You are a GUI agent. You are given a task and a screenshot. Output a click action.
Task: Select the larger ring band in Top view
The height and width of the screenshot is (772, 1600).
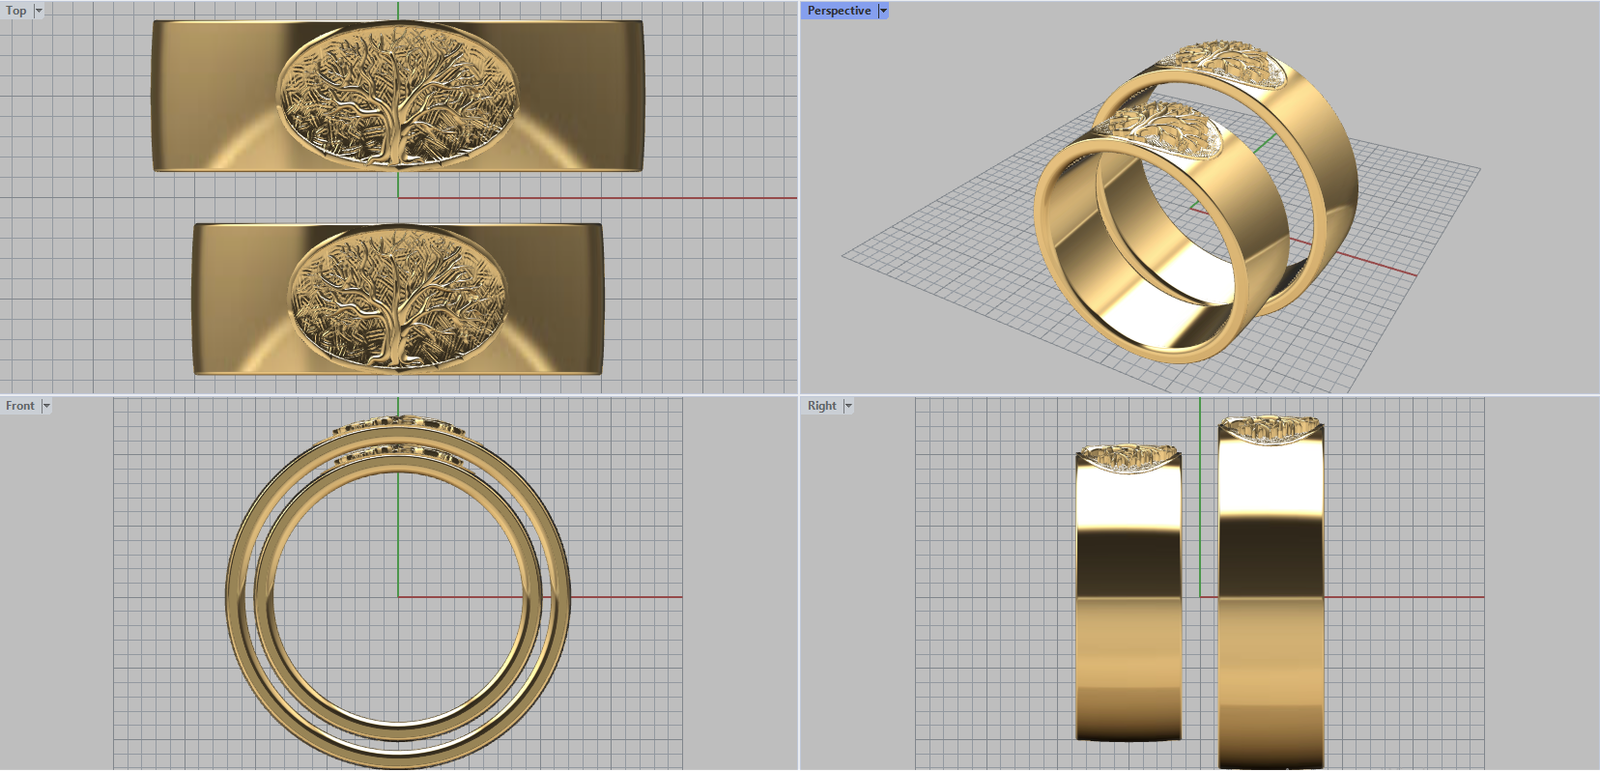point(210,95)
